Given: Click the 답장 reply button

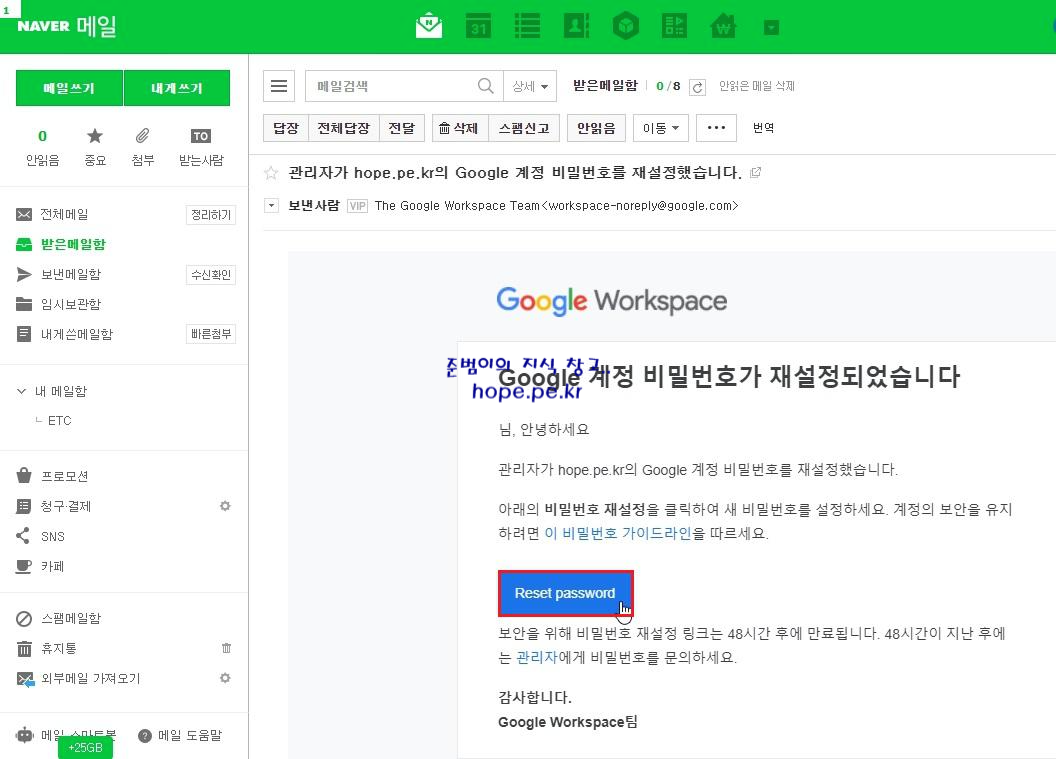Looking at the screenshot, I should [286, 128].
